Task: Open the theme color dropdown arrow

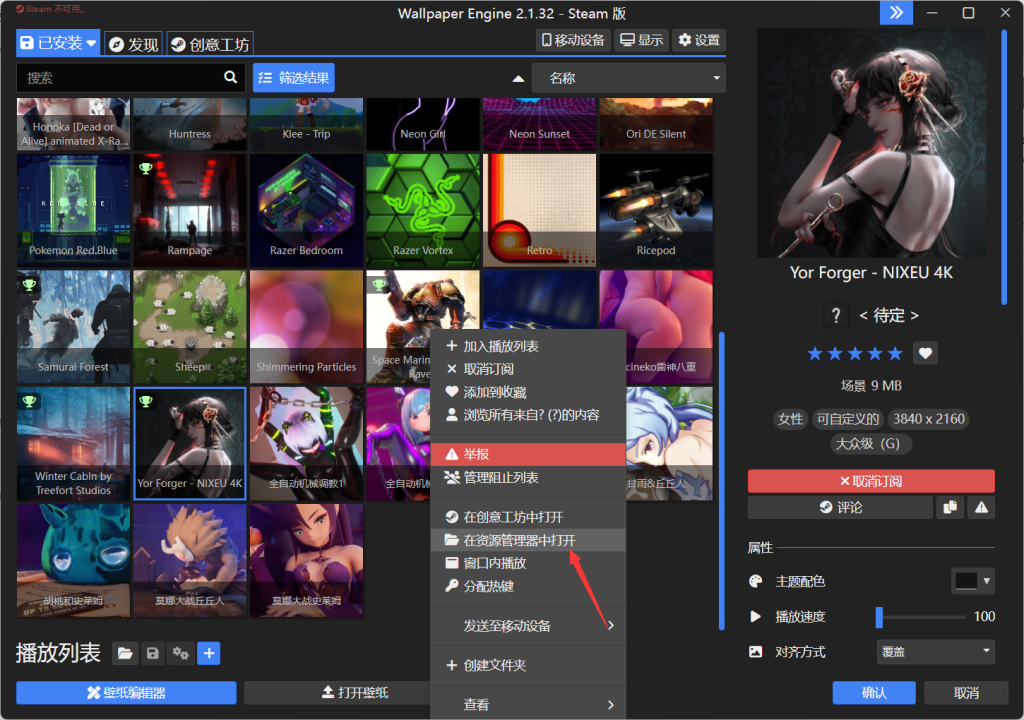Action: 986,581
